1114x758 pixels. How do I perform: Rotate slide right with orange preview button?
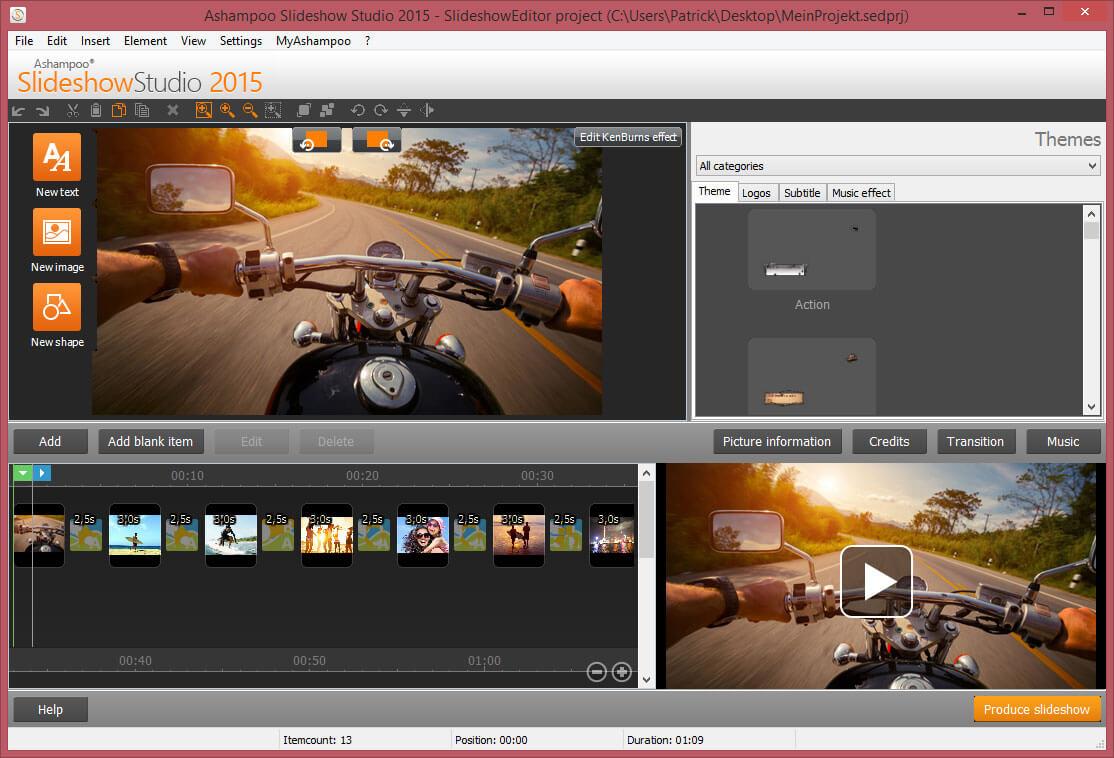[377, 140]
